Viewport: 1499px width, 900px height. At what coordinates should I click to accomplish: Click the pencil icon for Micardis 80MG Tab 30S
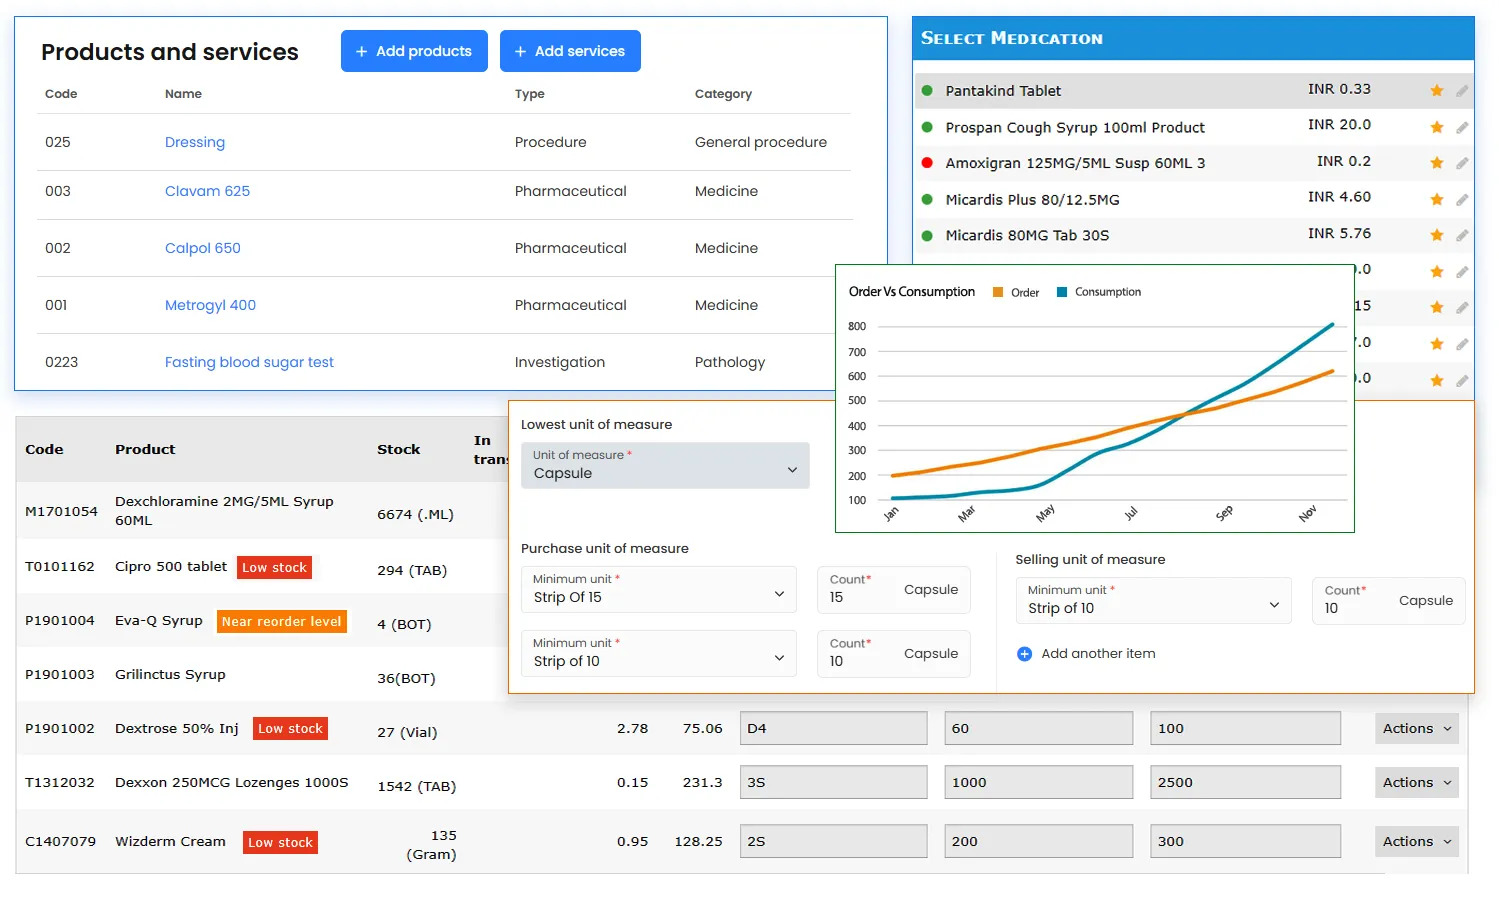click(1462, 236)
